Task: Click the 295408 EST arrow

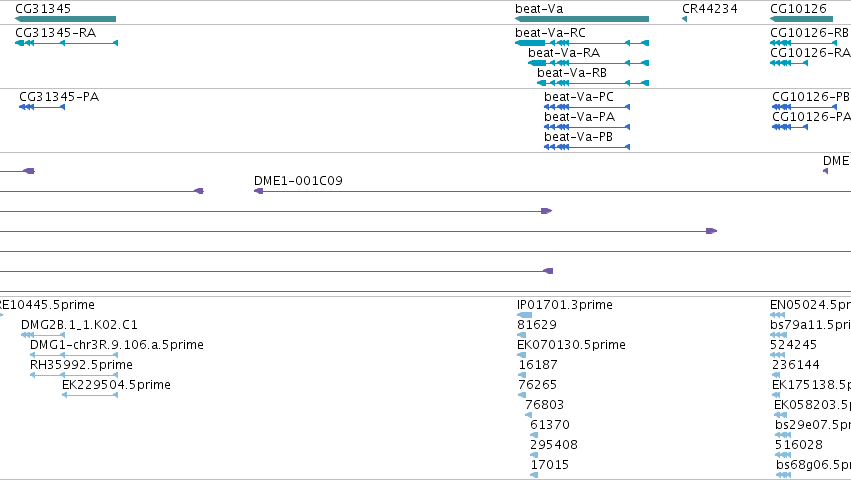Action: coord(534,456)
